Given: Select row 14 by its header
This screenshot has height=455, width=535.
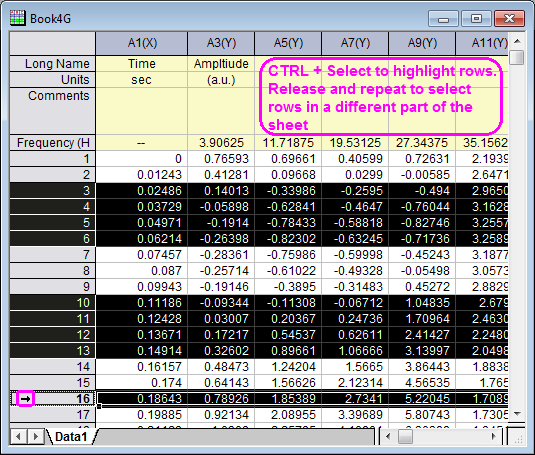Looking at the screenshot, I should (x=52, y=367).
